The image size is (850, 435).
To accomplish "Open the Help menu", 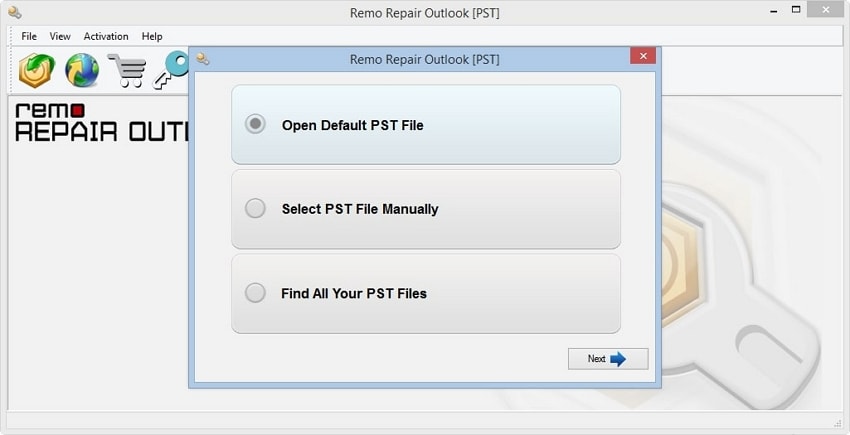I will pyautogui.click(x=152, y=36).
